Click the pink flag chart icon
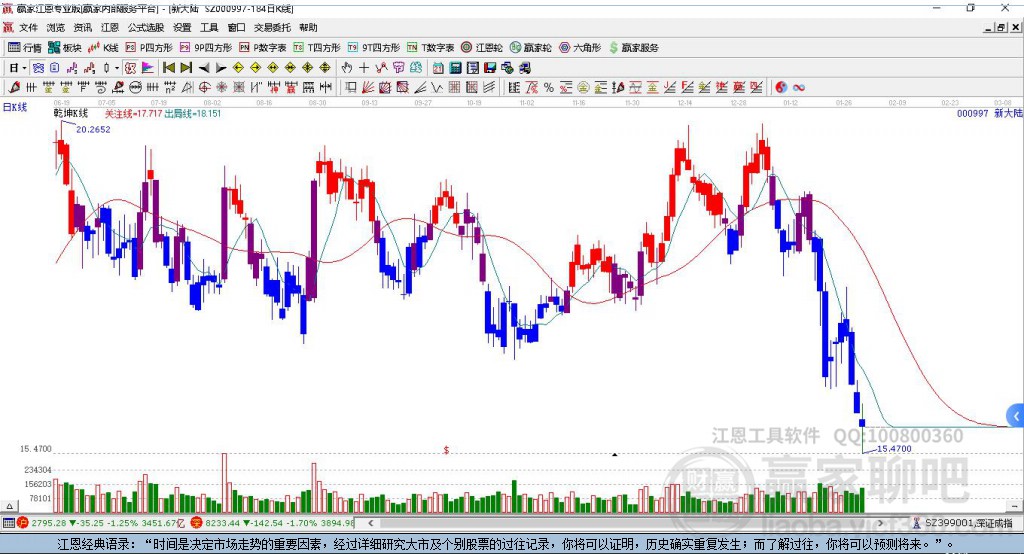The width and height of the screenshot is (1024, 554). click(148, 67)
